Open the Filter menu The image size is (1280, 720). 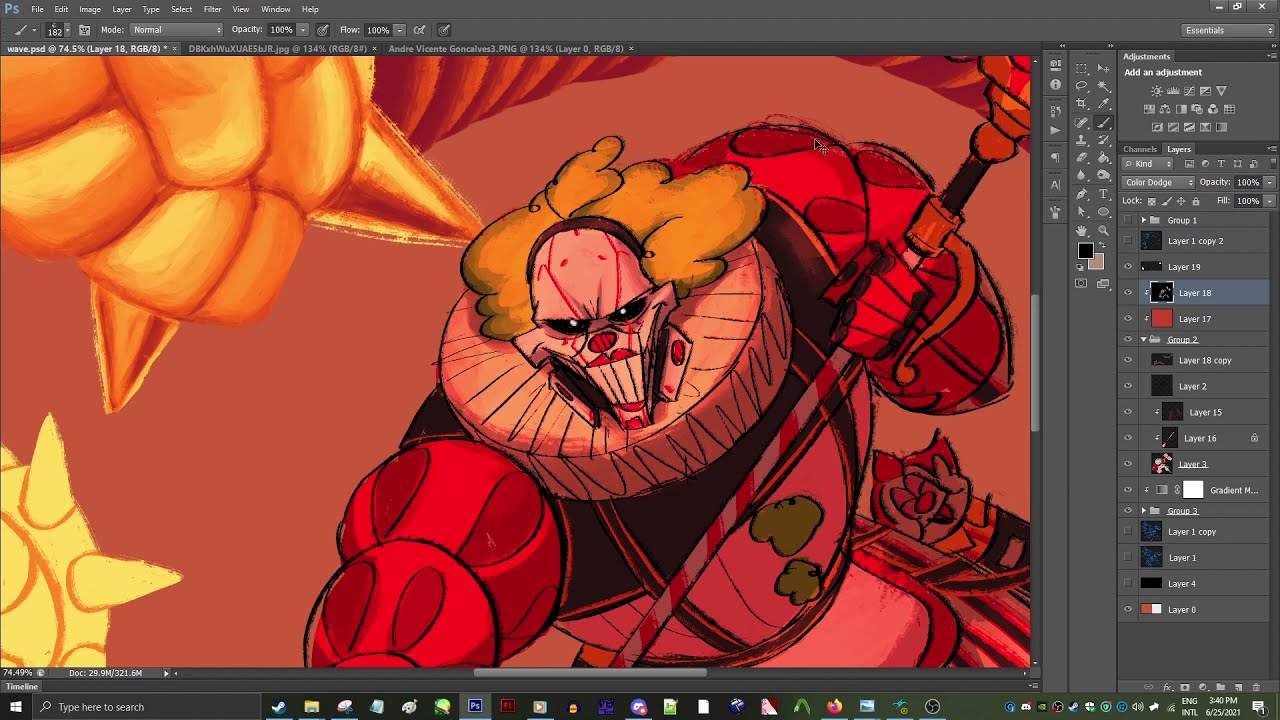[x=212, y=9]
